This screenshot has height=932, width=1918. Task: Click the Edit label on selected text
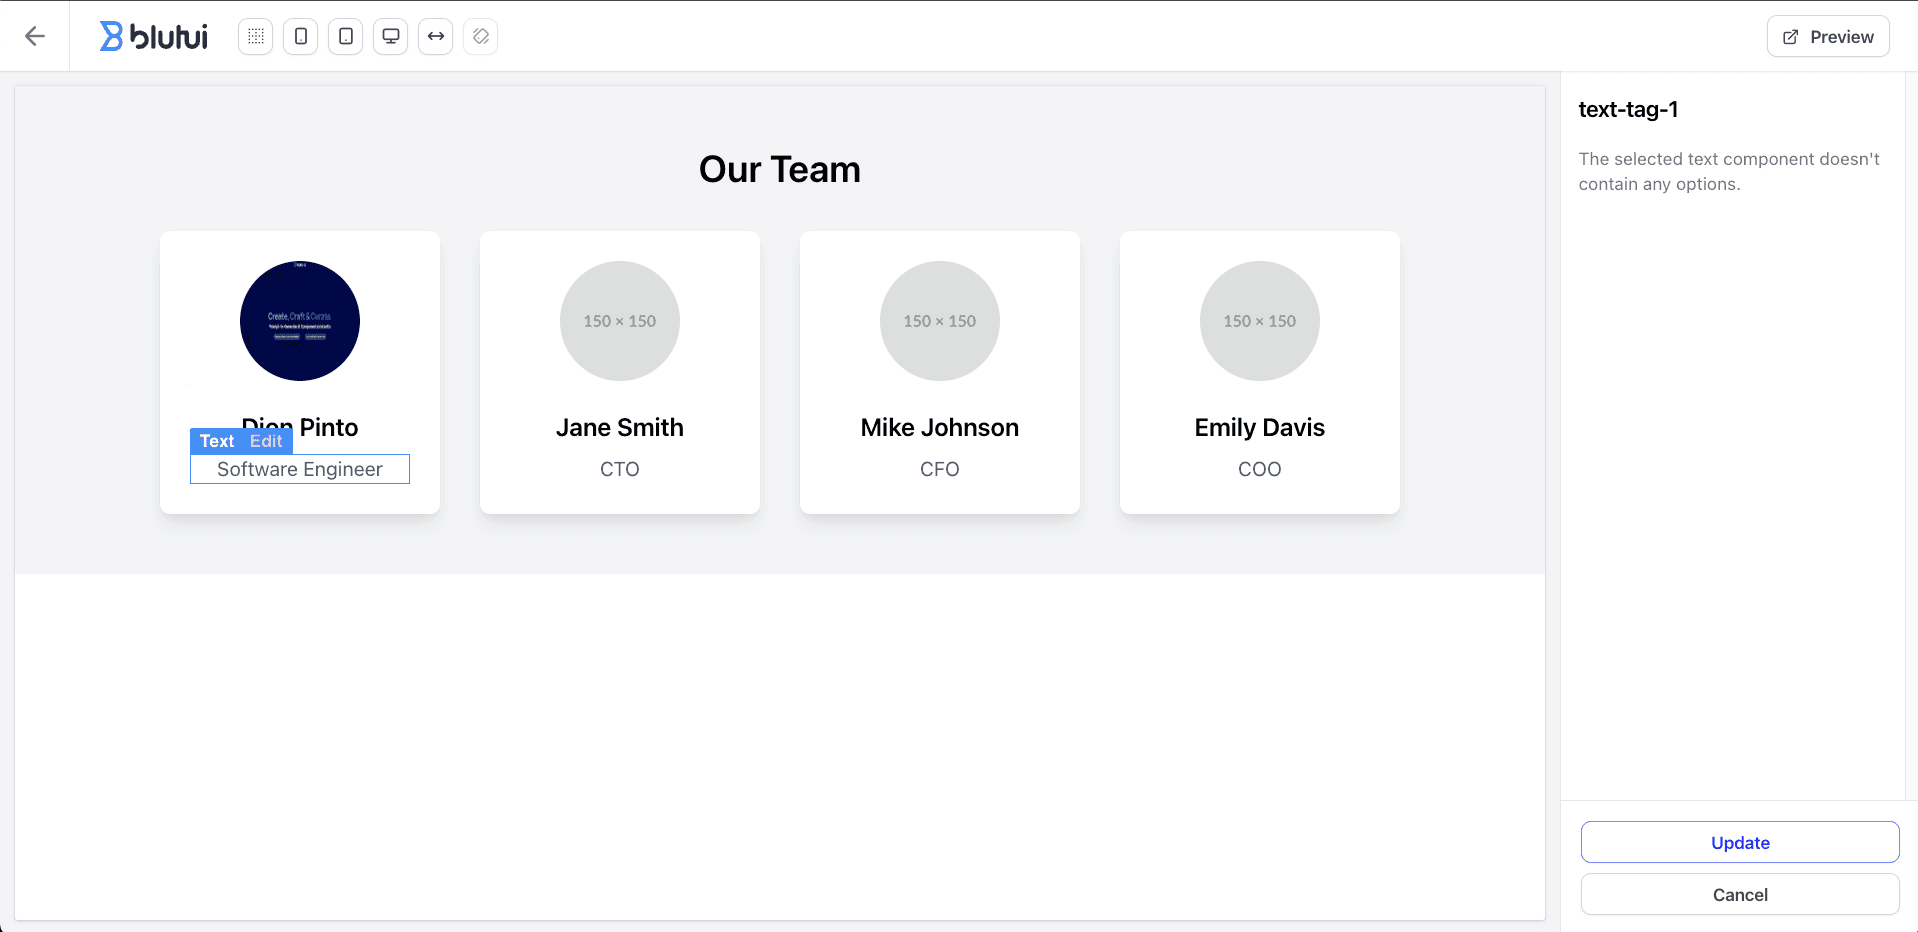(x=266, y=441)
